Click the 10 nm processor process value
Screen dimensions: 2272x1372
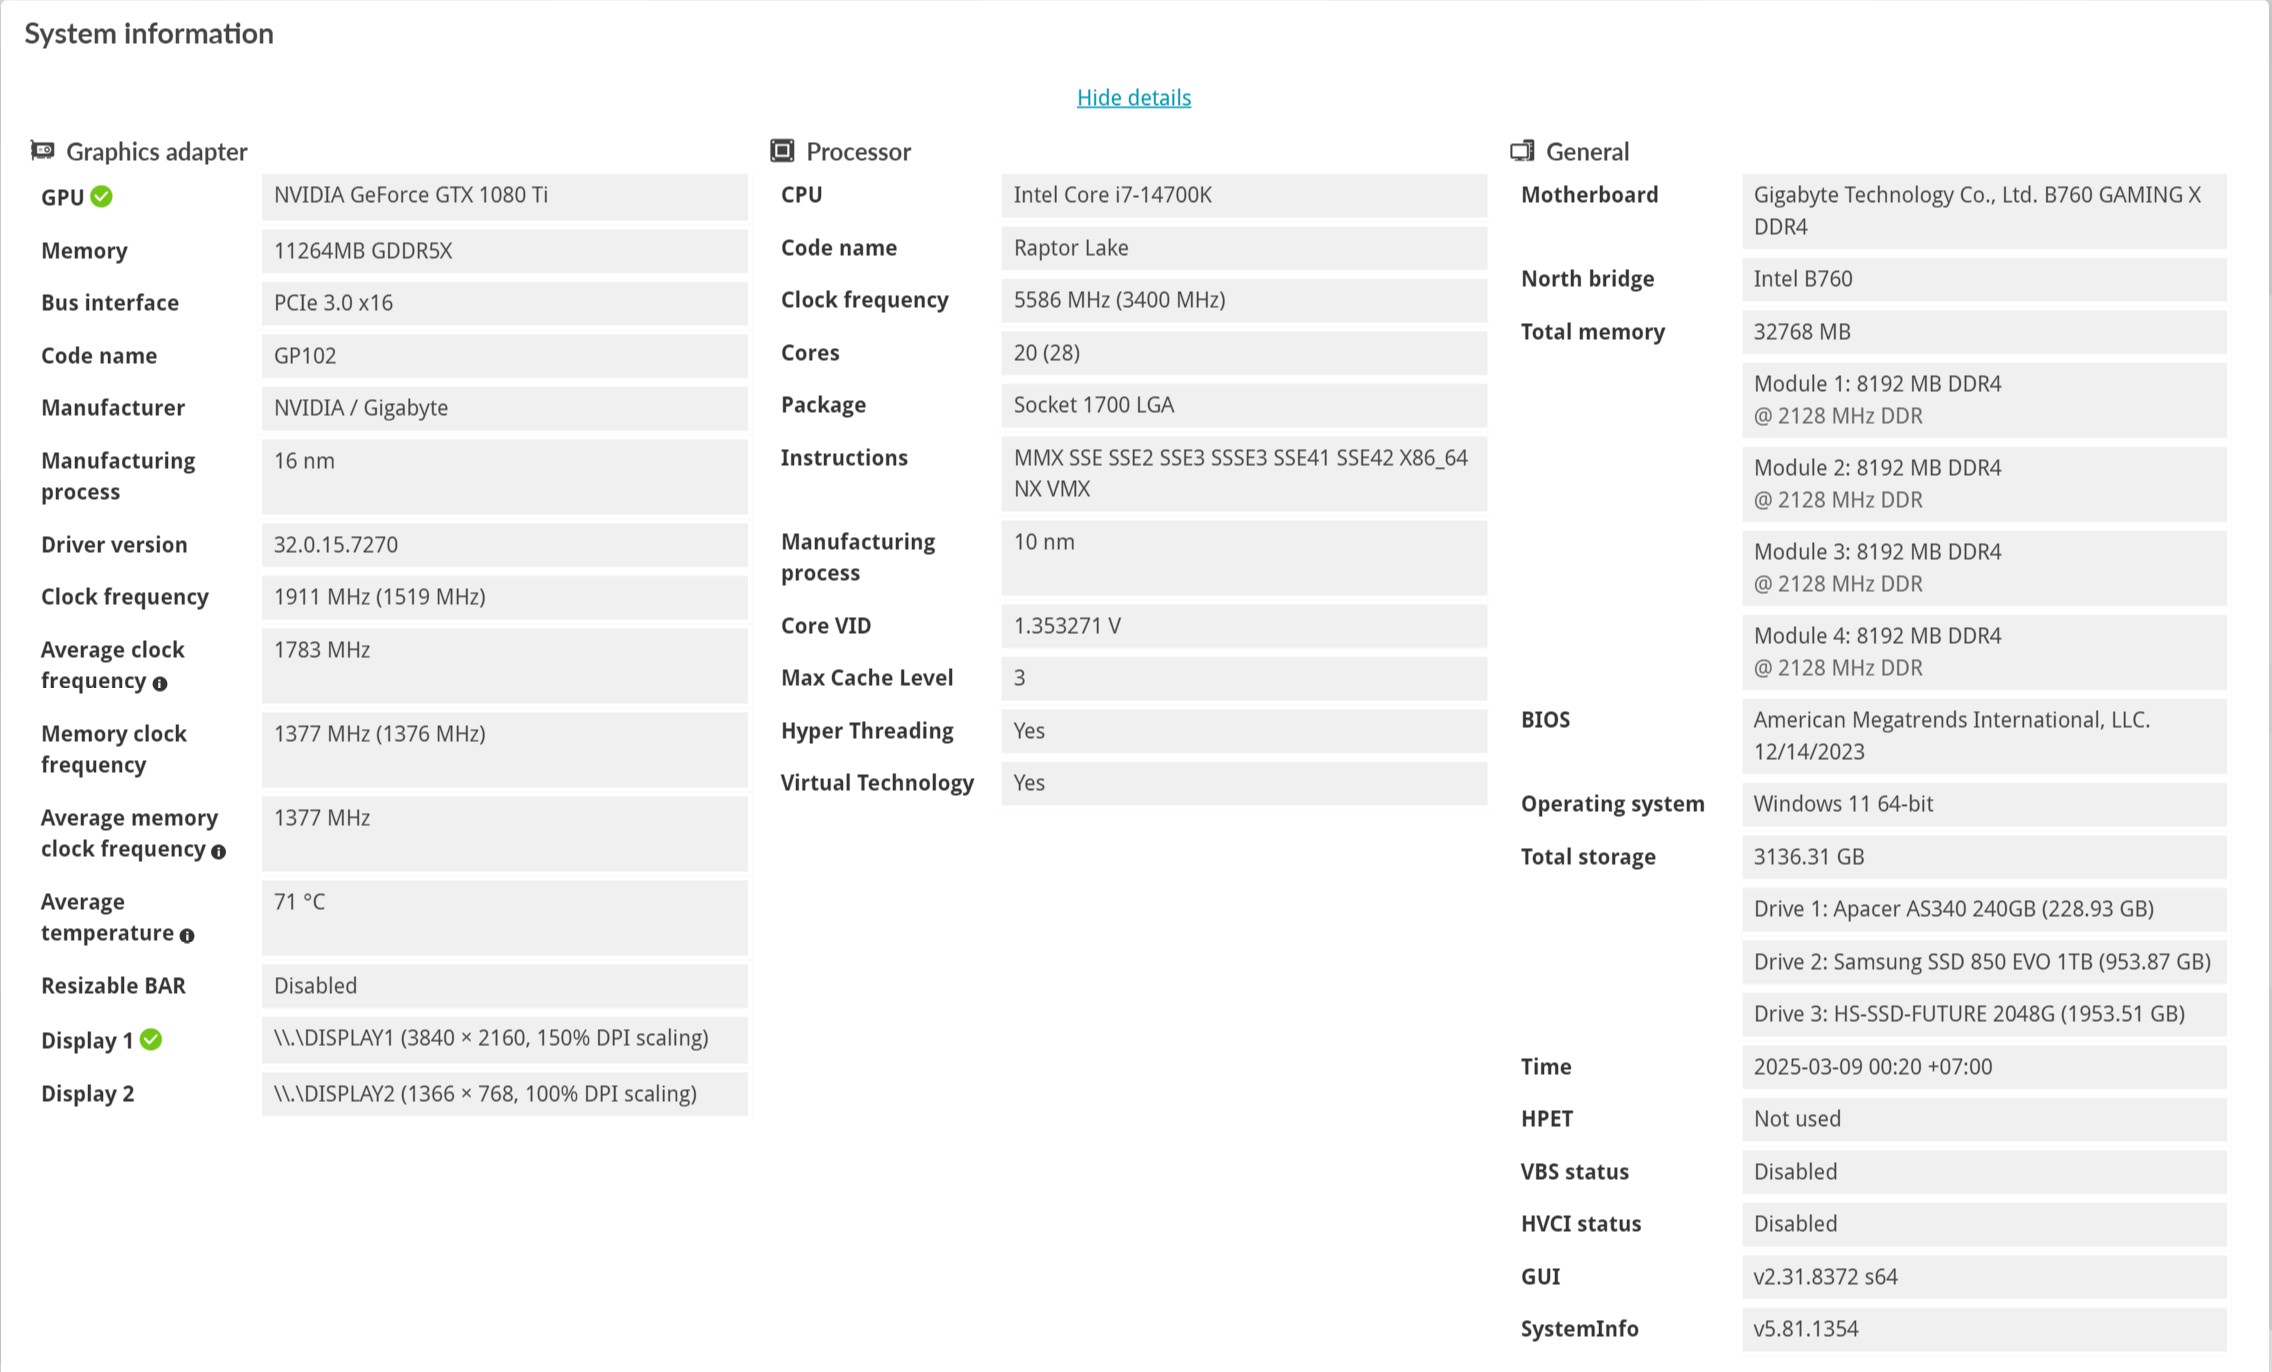(1244, 557)
